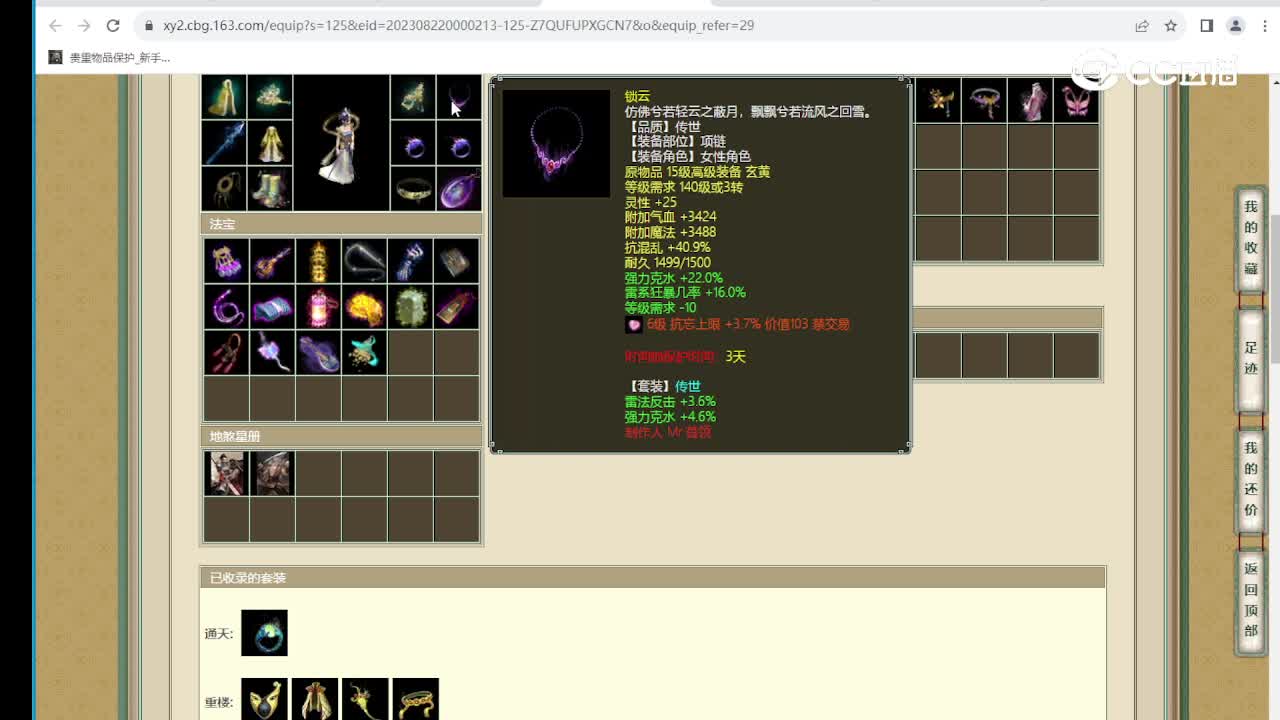Screen dimensions: 1280x720
Task: Click the 地煞星册 section header
Action: (x=341, y=436)
